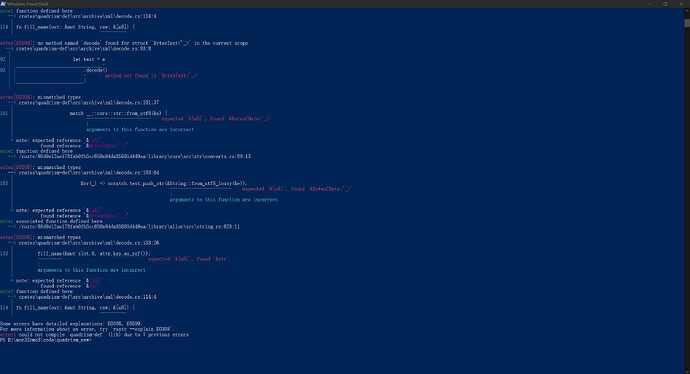The height and width of the screenshot is (374, 690).
Task: Click the "fill_name(&mut slot.0, attr.key.as_ref());" line
Action: coord(94,253)
